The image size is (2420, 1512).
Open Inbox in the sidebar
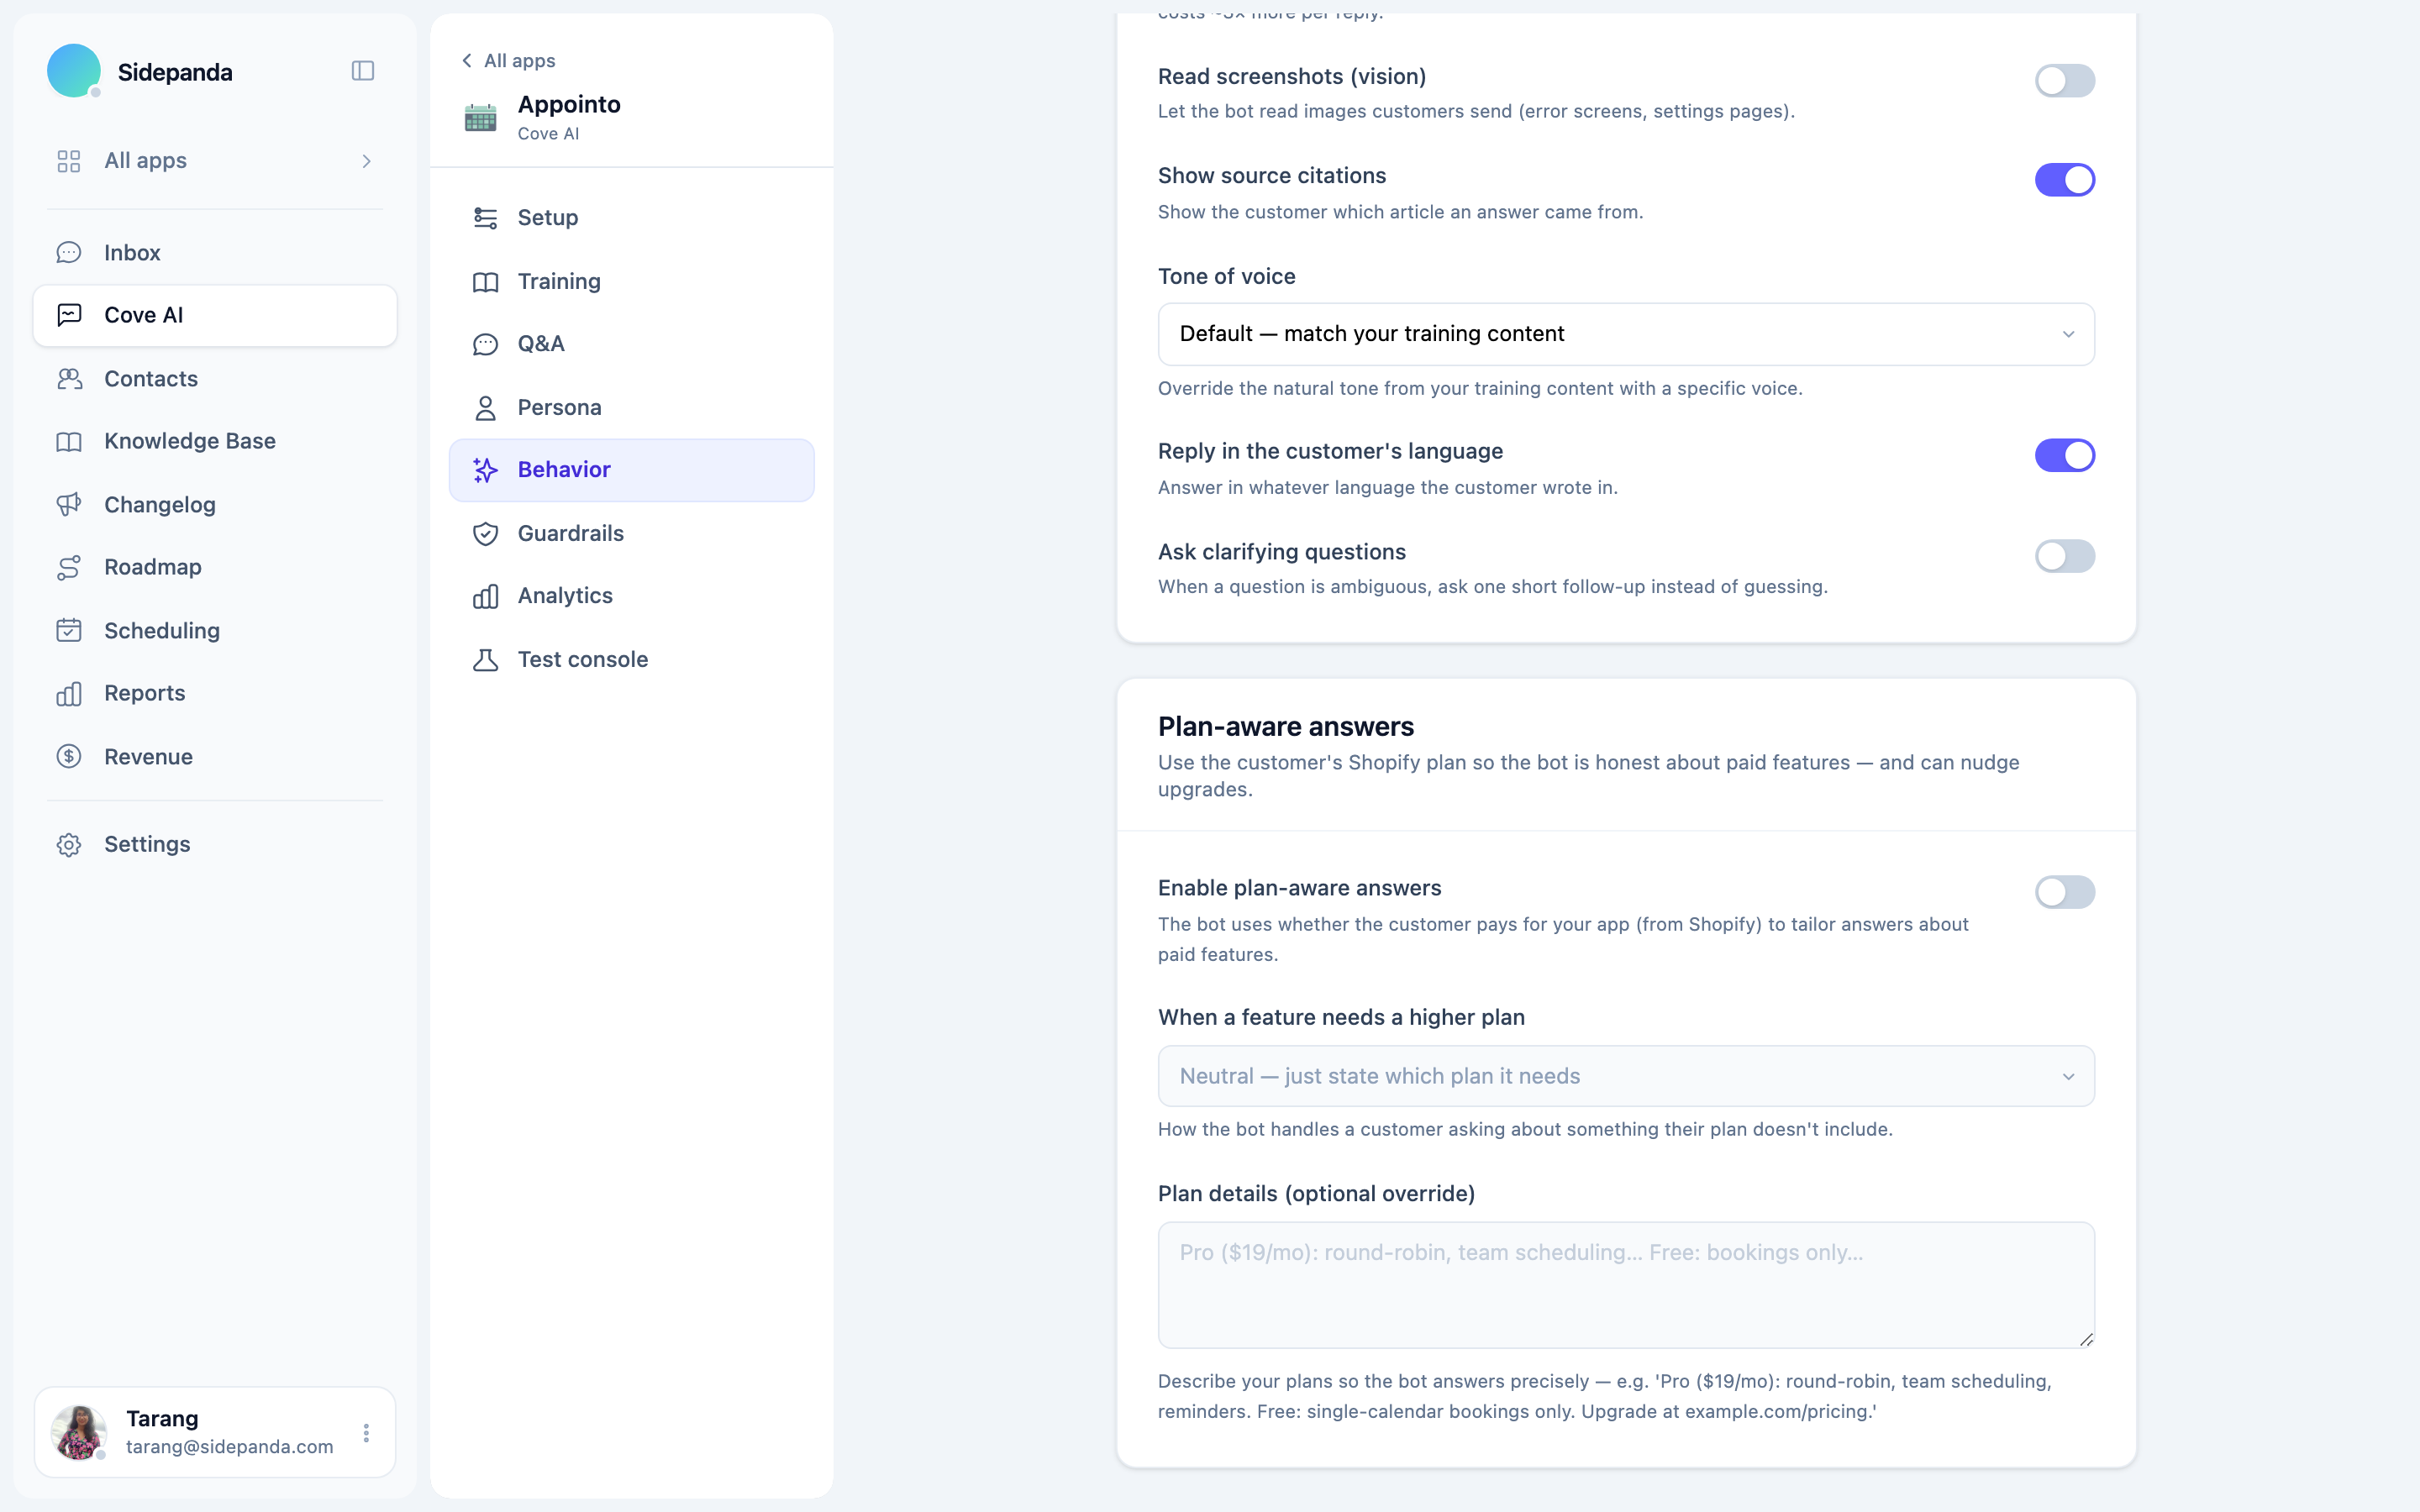pos(215,253)
